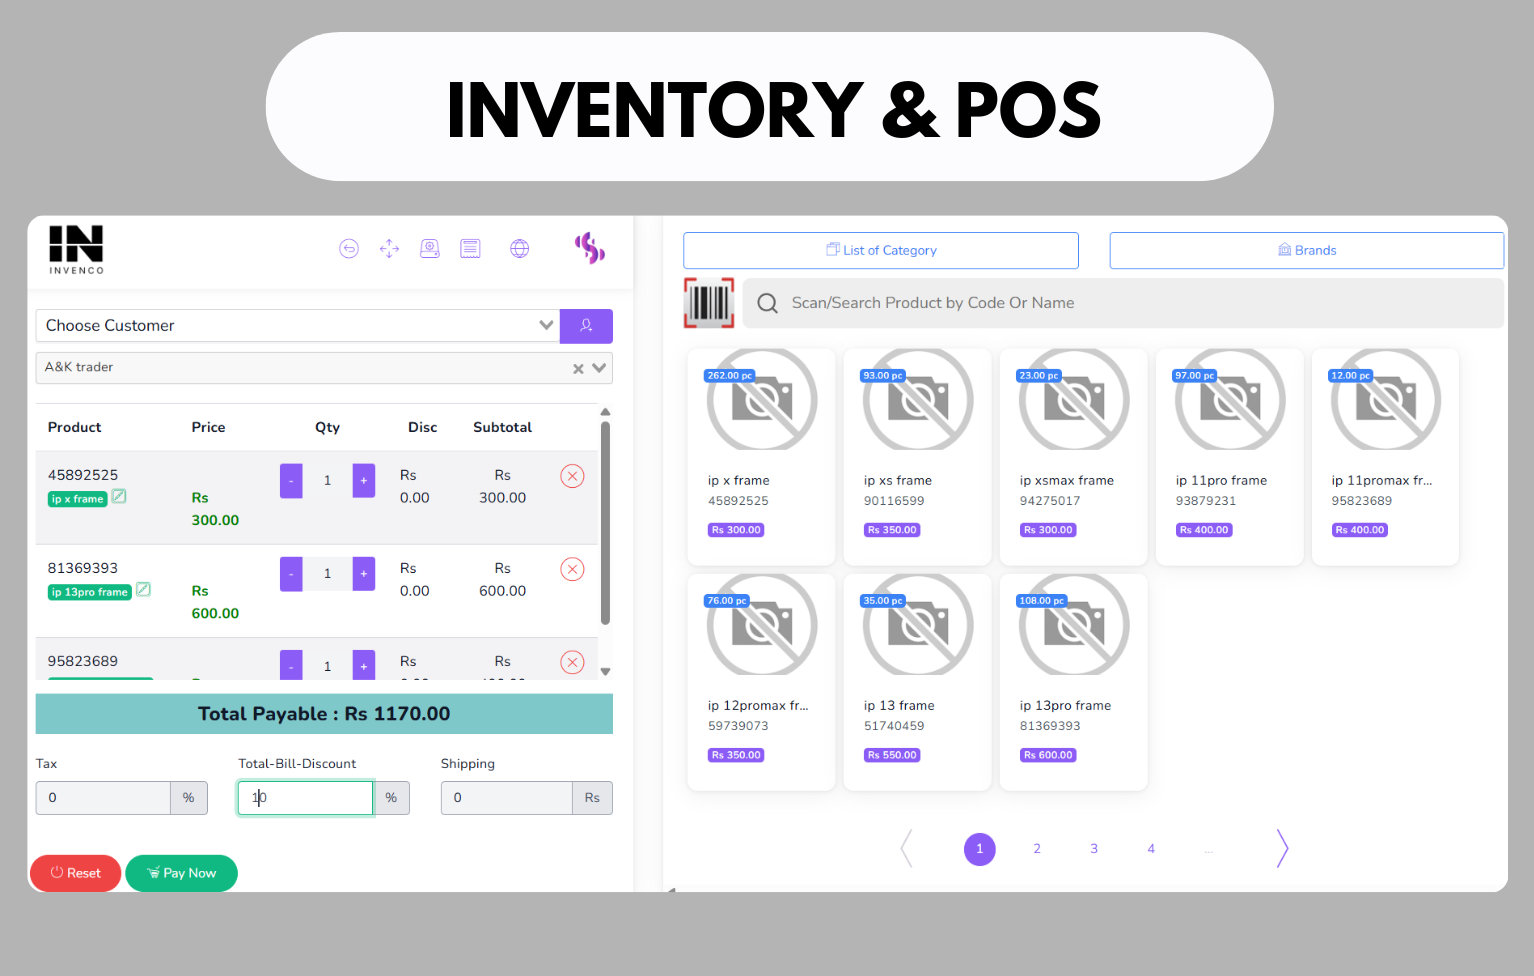Open the Choose Customer dropdown

click(x=297, y=326)
